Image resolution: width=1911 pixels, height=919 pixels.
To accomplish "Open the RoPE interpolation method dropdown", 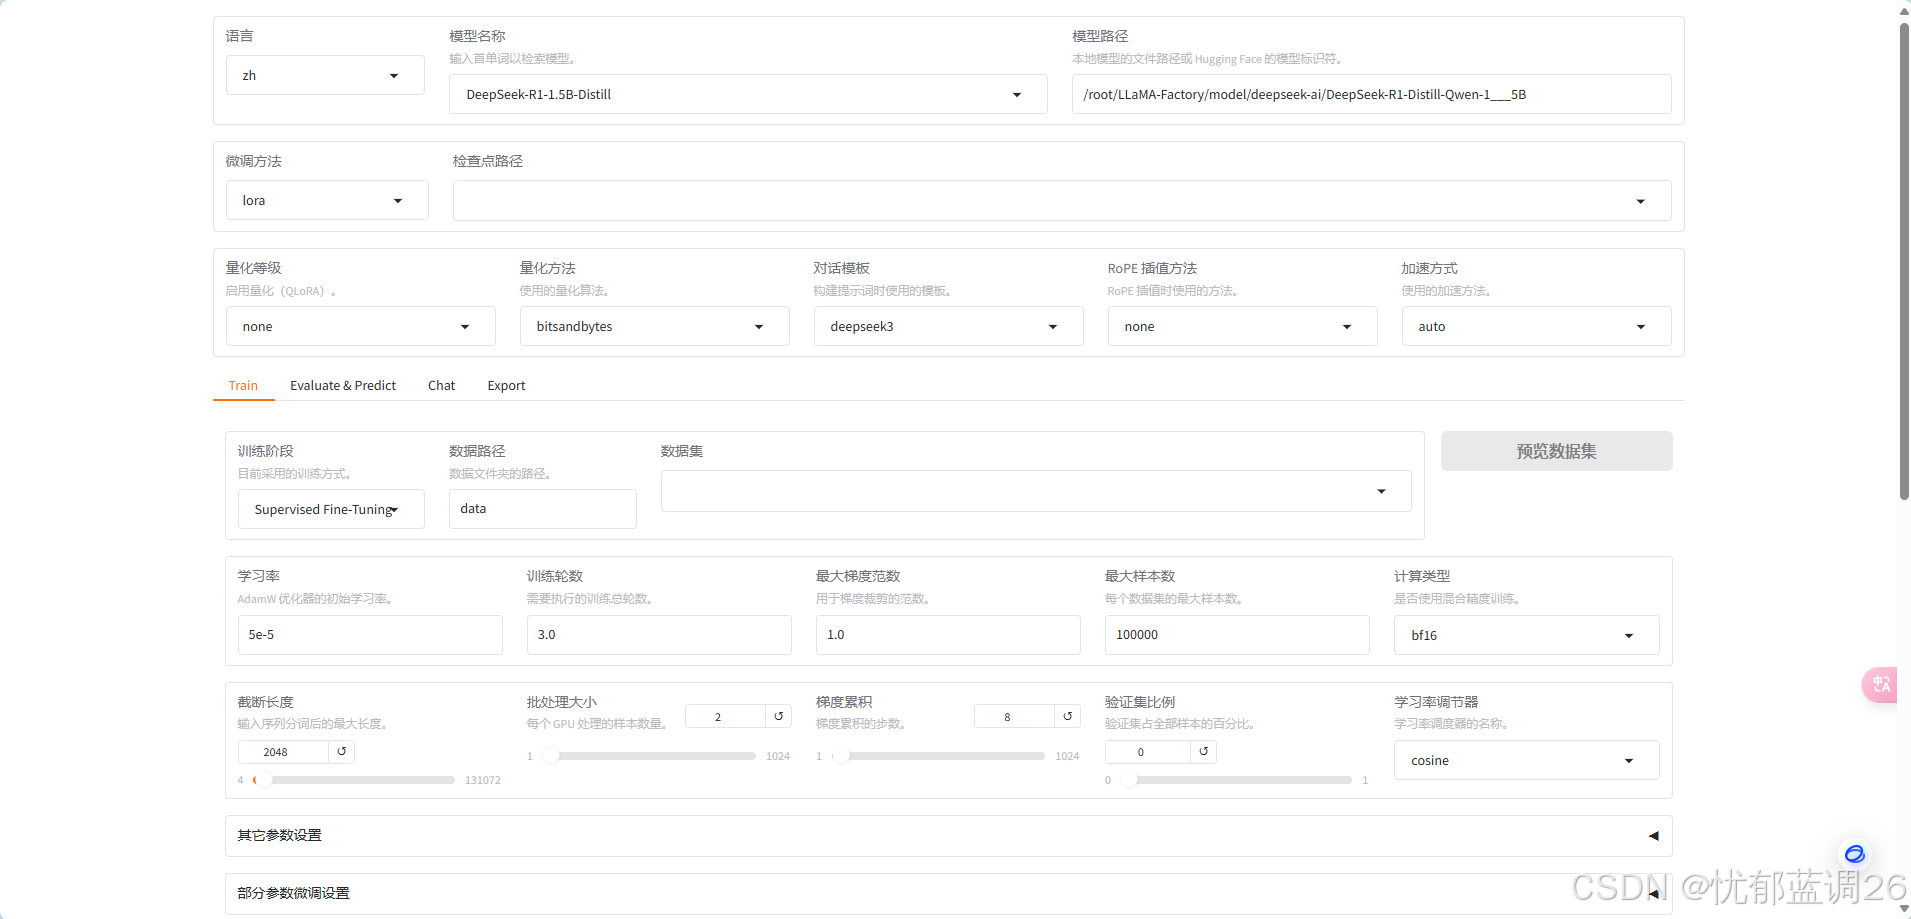I will [x=1242, y=326].
